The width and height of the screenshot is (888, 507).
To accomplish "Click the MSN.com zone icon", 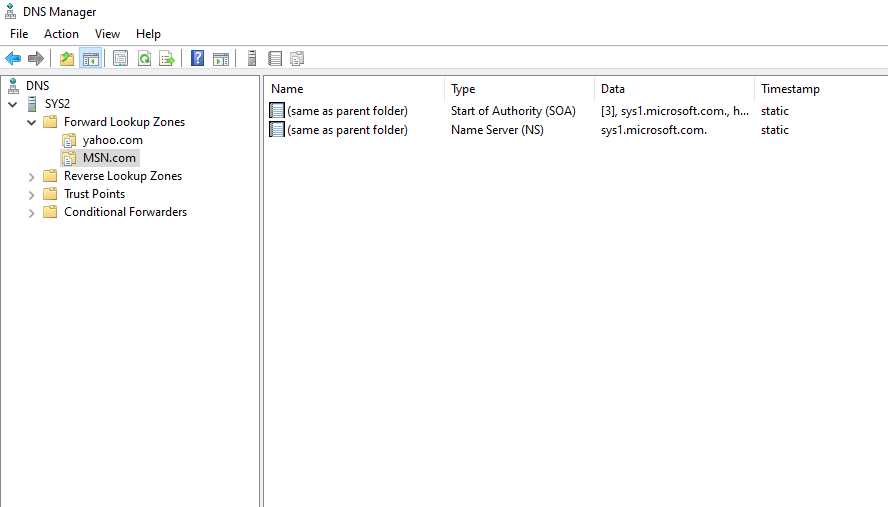I will tap(69, 158).
